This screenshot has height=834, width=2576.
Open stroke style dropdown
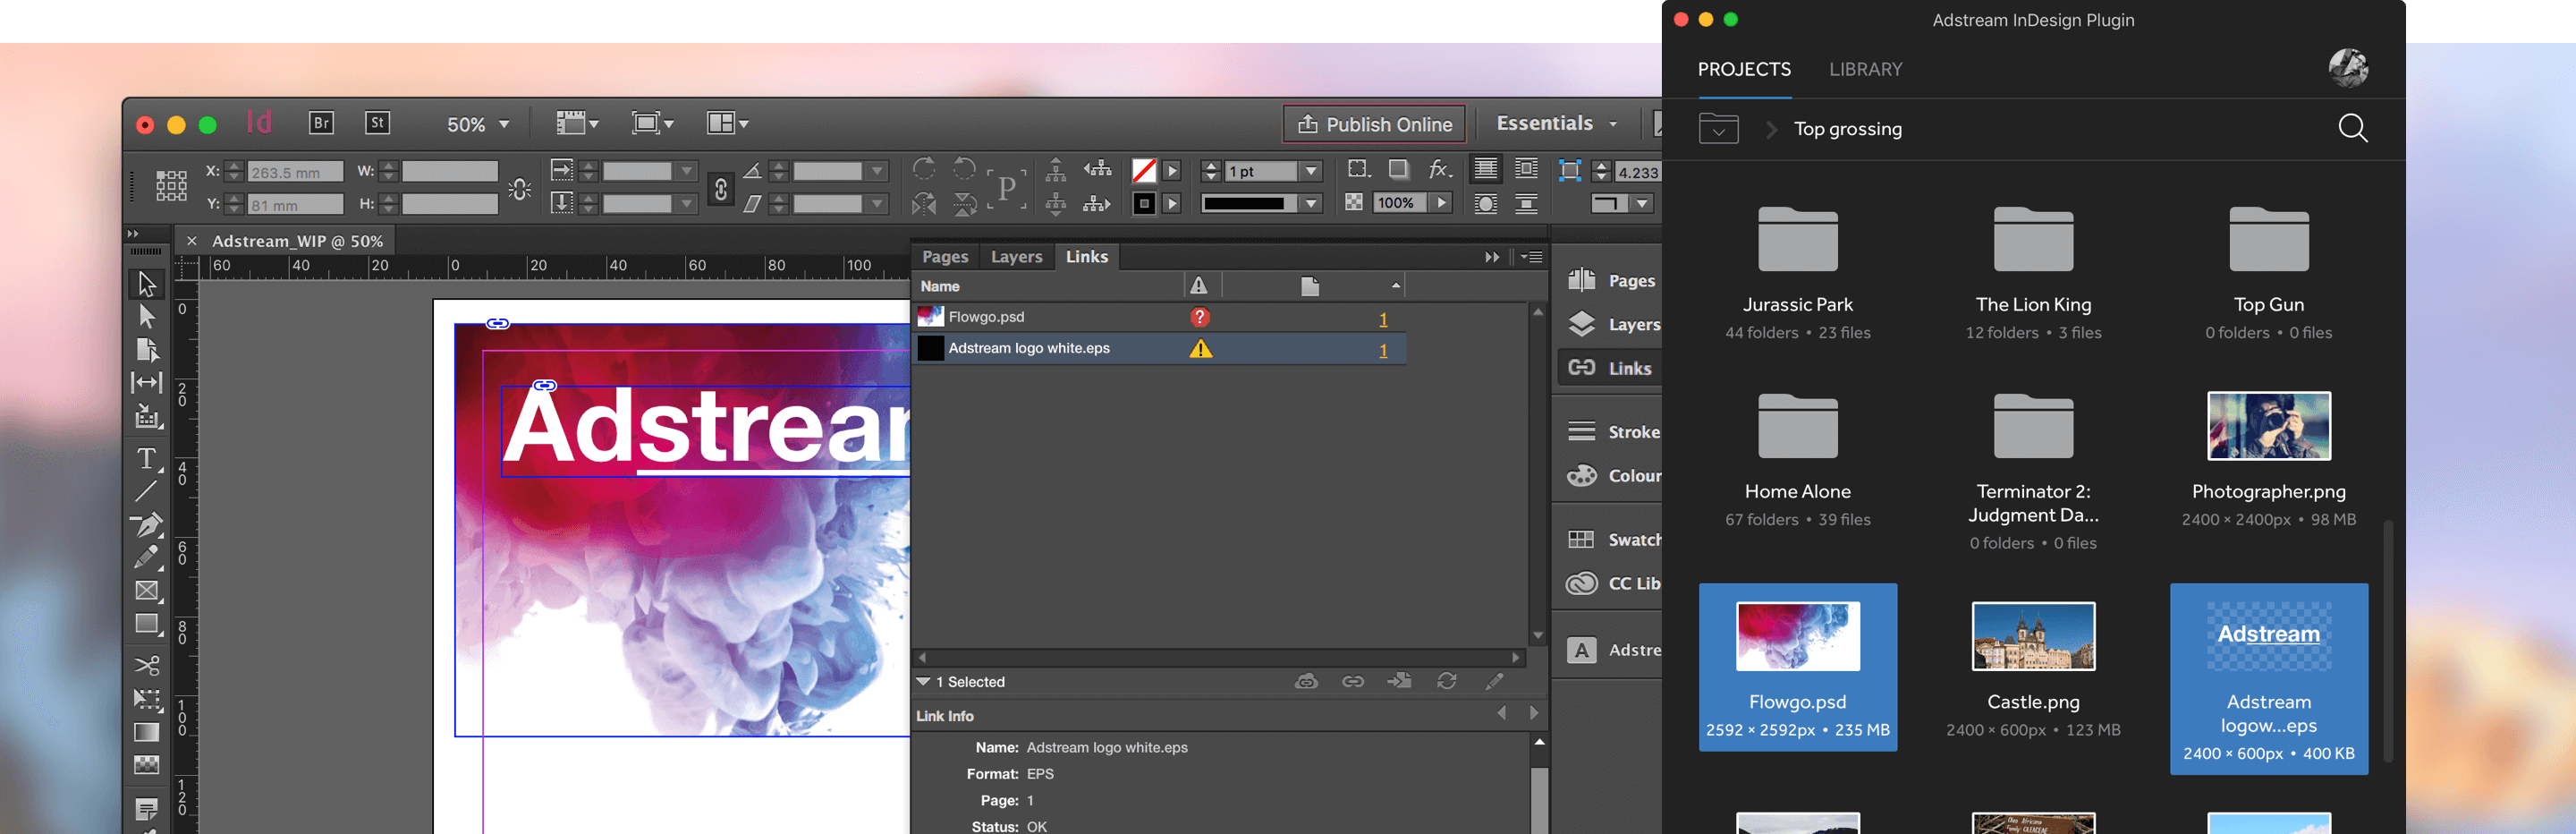coord(1312,204)
